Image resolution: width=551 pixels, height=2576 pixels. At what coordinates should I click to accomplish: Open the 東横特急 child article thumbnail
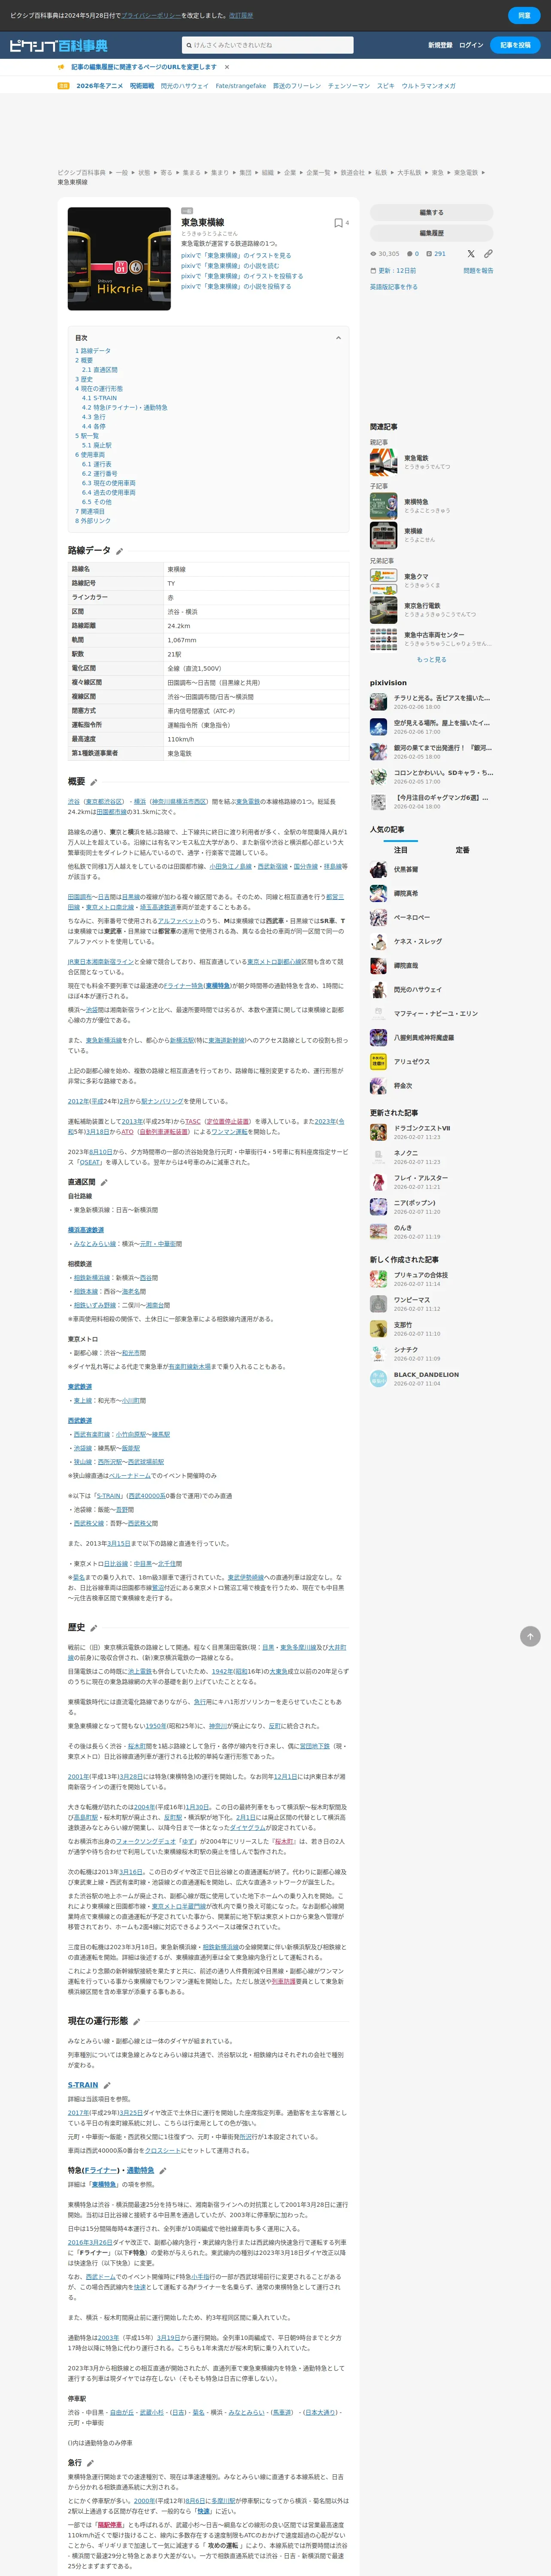click(383, 506)
